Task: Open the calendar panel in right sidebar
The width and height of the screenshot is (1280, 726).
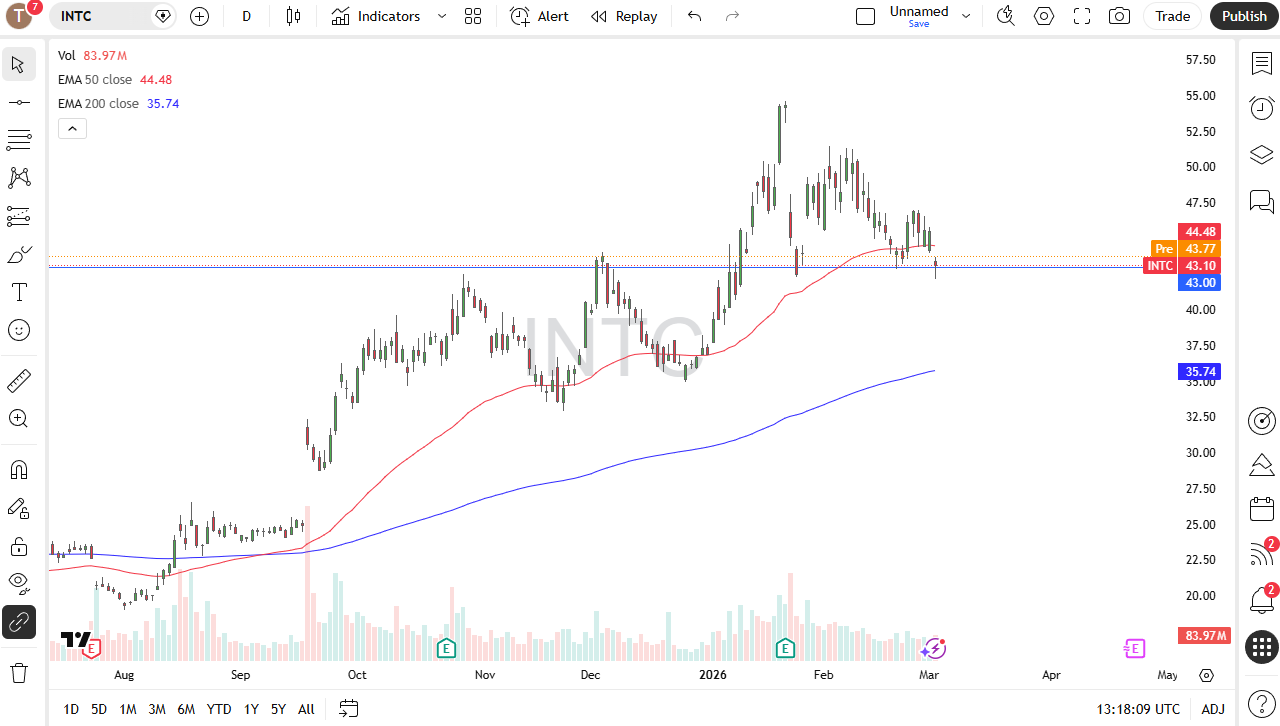Action: (1262, 509)
